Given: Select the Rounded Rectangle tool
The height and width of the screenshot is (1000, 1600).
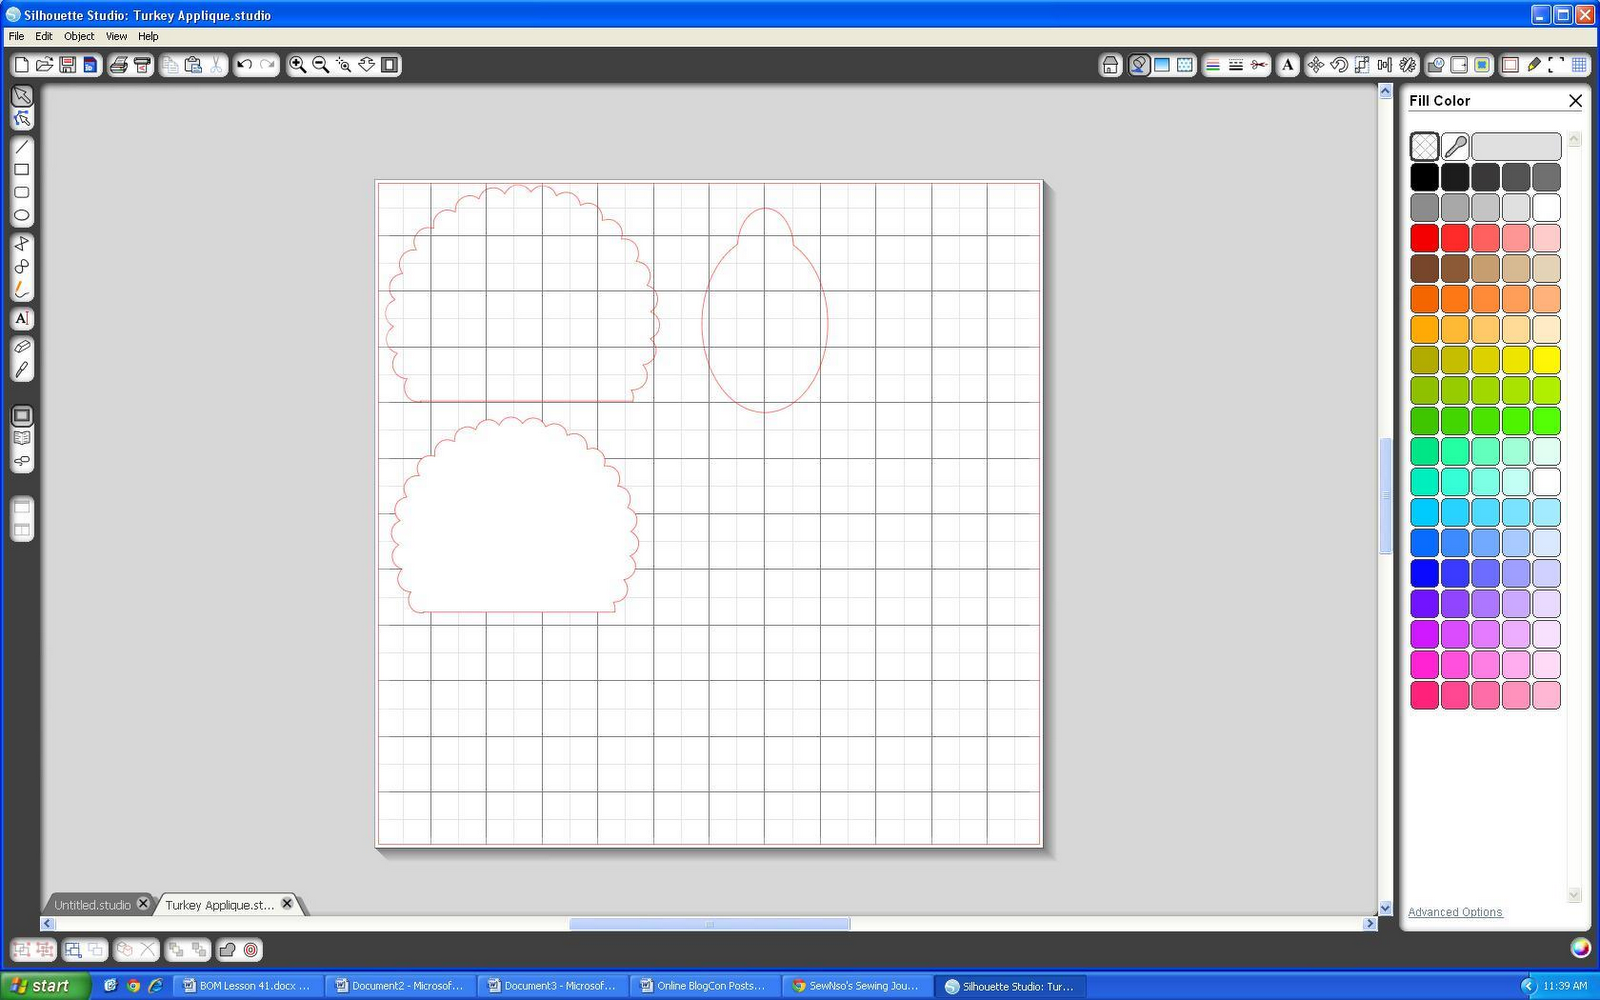Looking at the screenshot, I should tap(22, 193).
